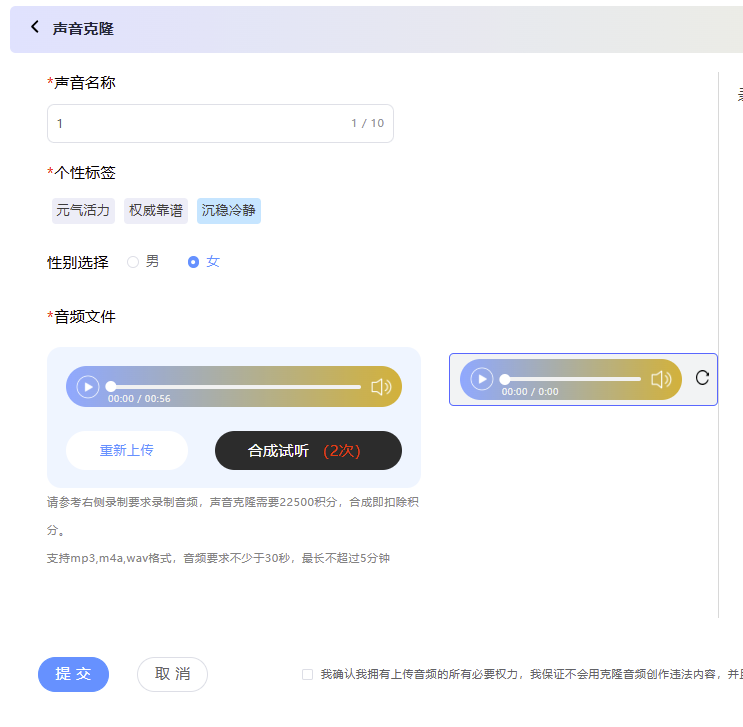The image size is (743, 727).
Task: Choose the 元气活力 personality tag
Action: (83, 210)
